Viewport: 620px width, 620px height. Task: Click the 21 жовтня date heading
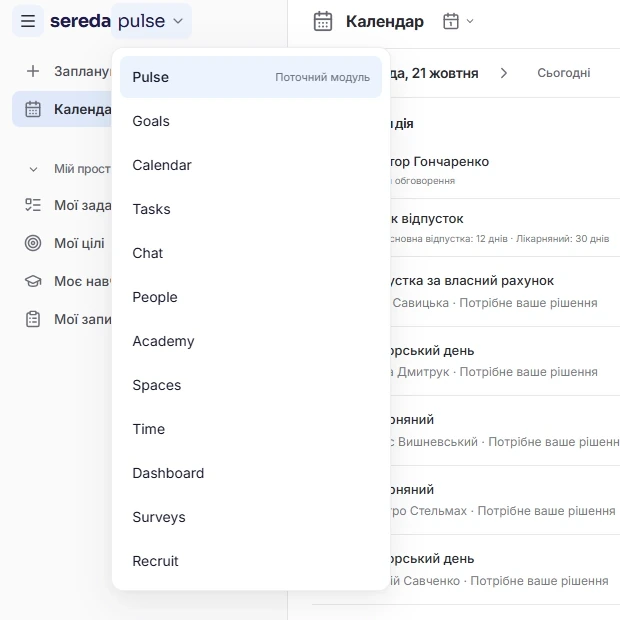pos(434,73)
